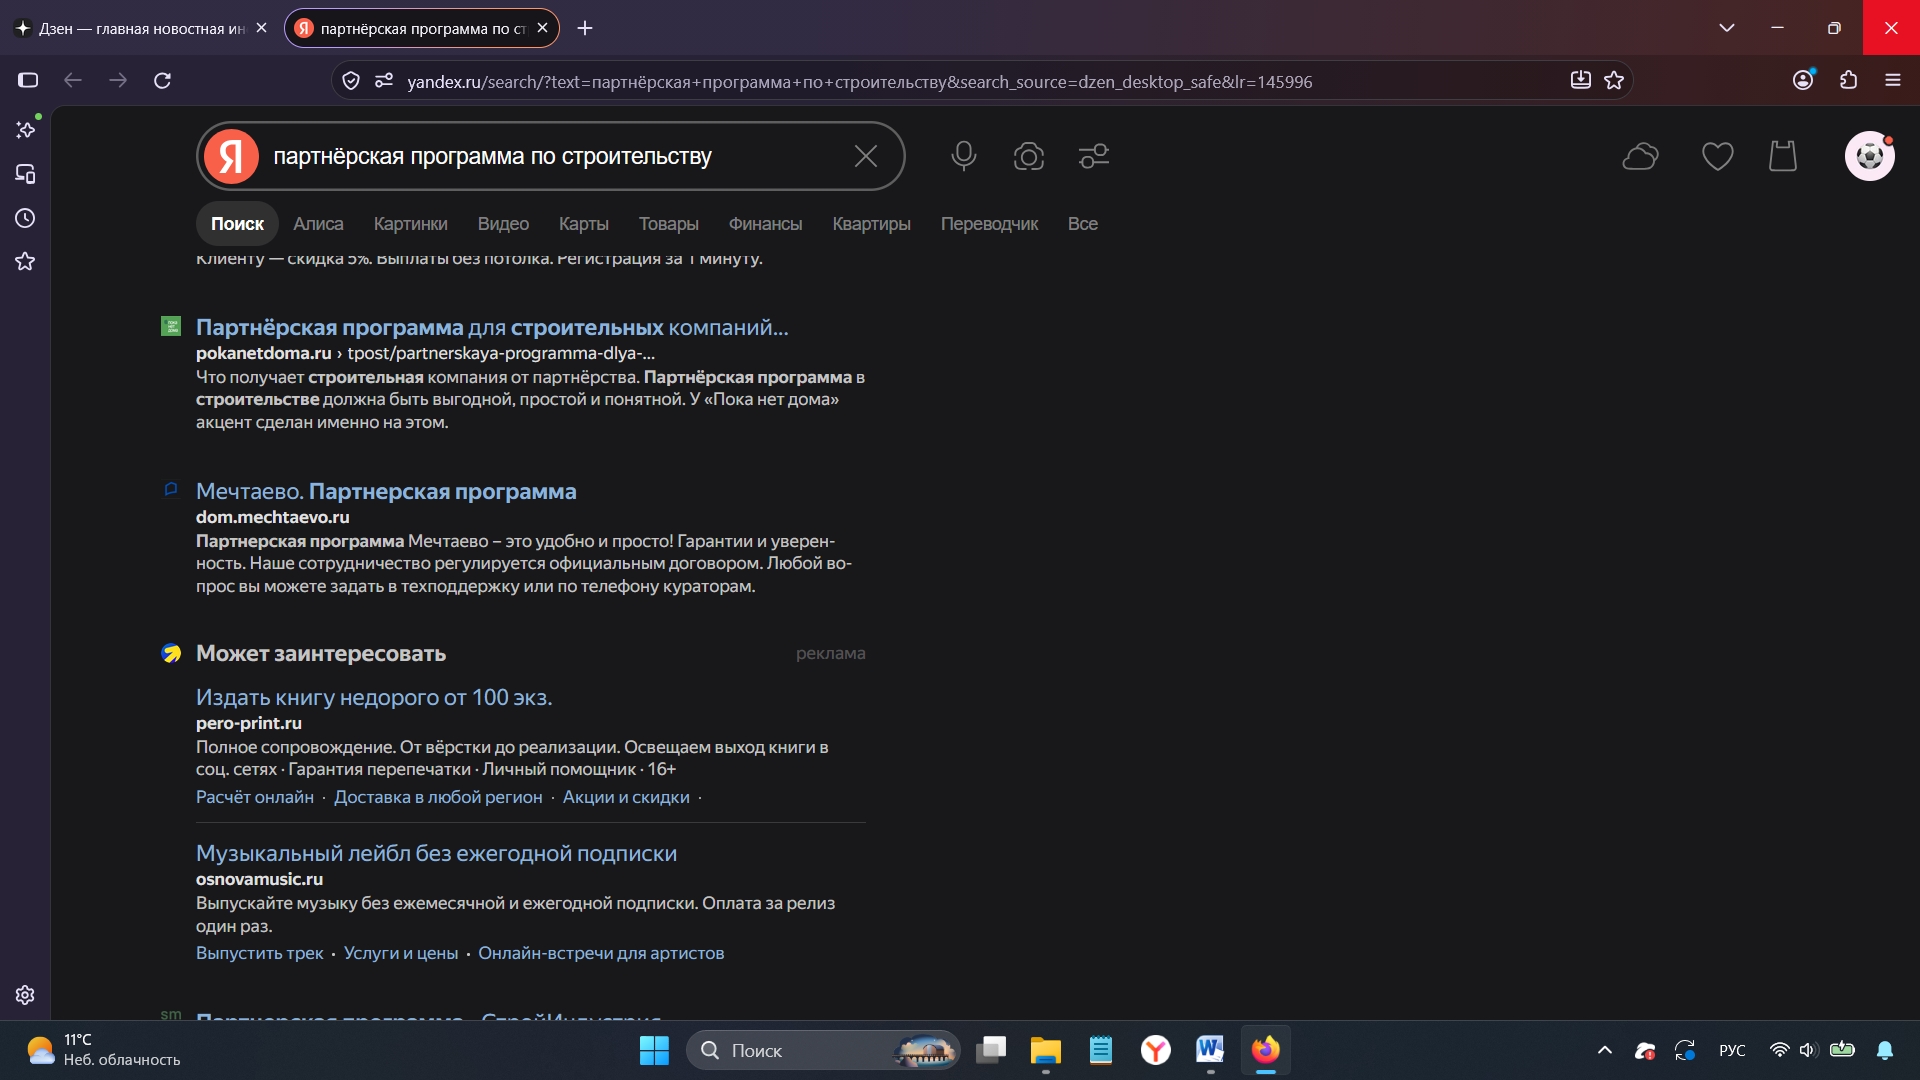
Task: Open sidebar history clock icon
Action: pyautogui.click(x=26, y=218)
